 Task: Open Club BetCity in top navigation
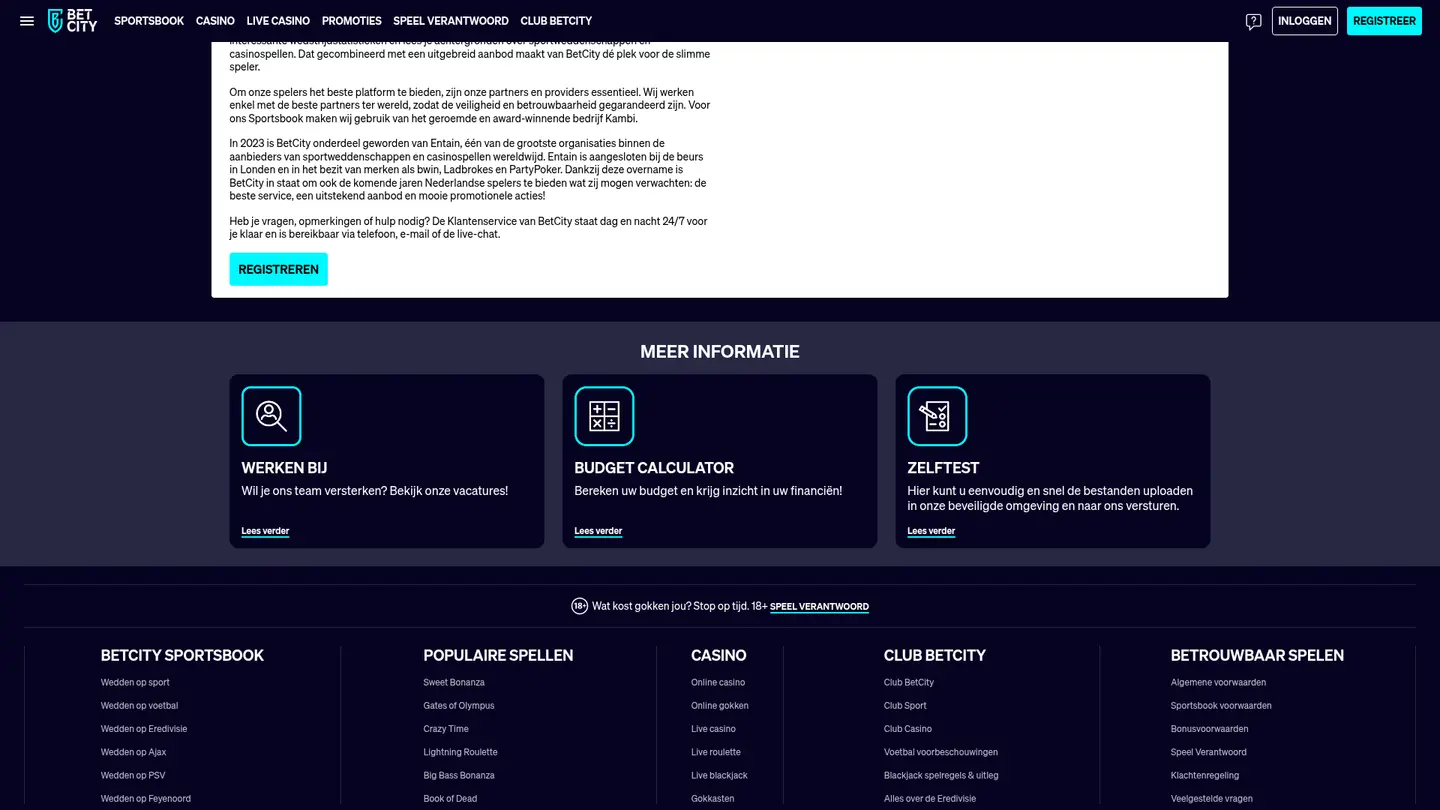[556, 21]
